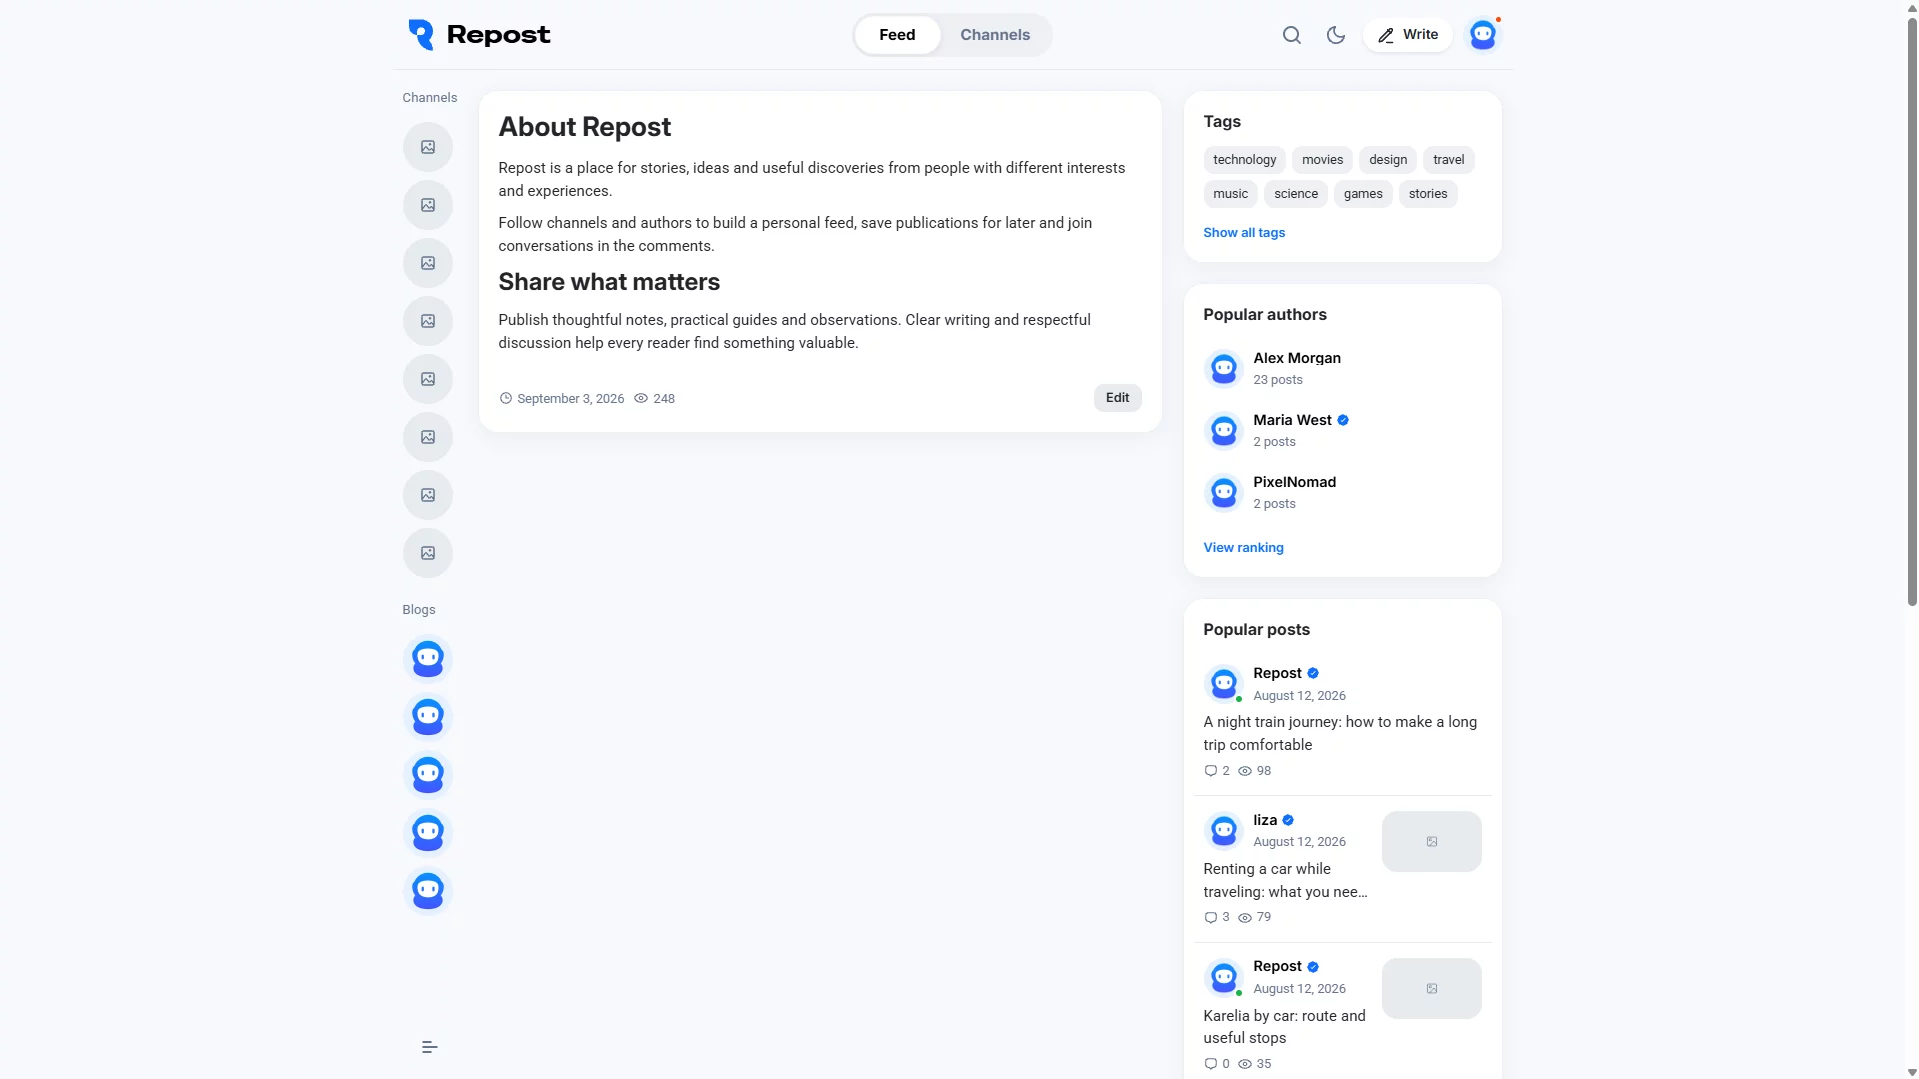Click comment icon on the Karelia post
The height and width of the screenshot is (1079, 1919).
[1210, 1064]
